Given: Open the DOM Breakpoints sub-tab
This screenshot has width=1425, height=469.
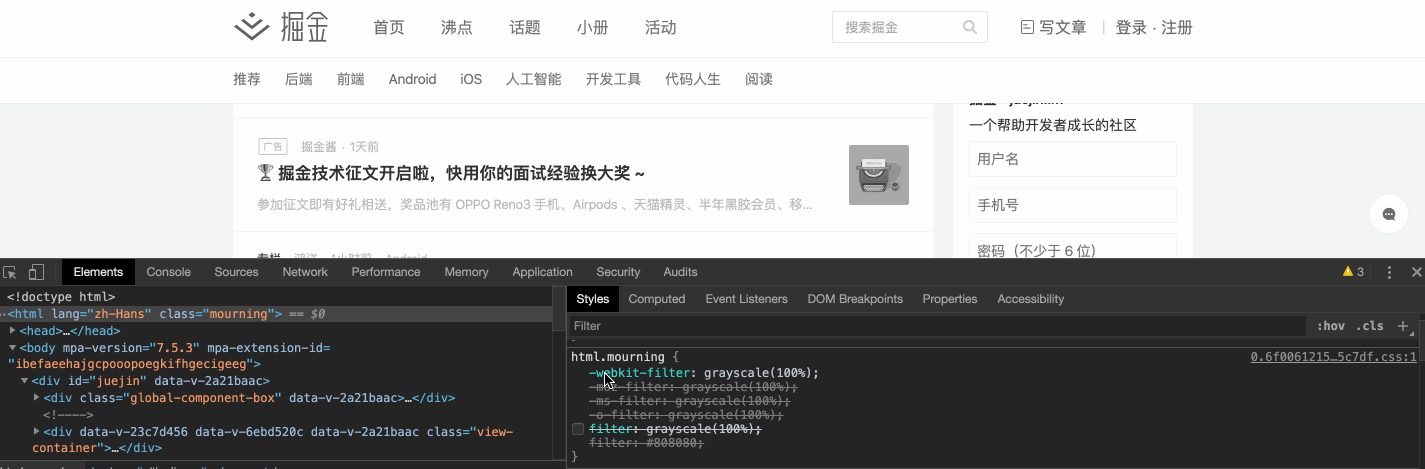Looking at the screenshot, I should coord(855,299).
